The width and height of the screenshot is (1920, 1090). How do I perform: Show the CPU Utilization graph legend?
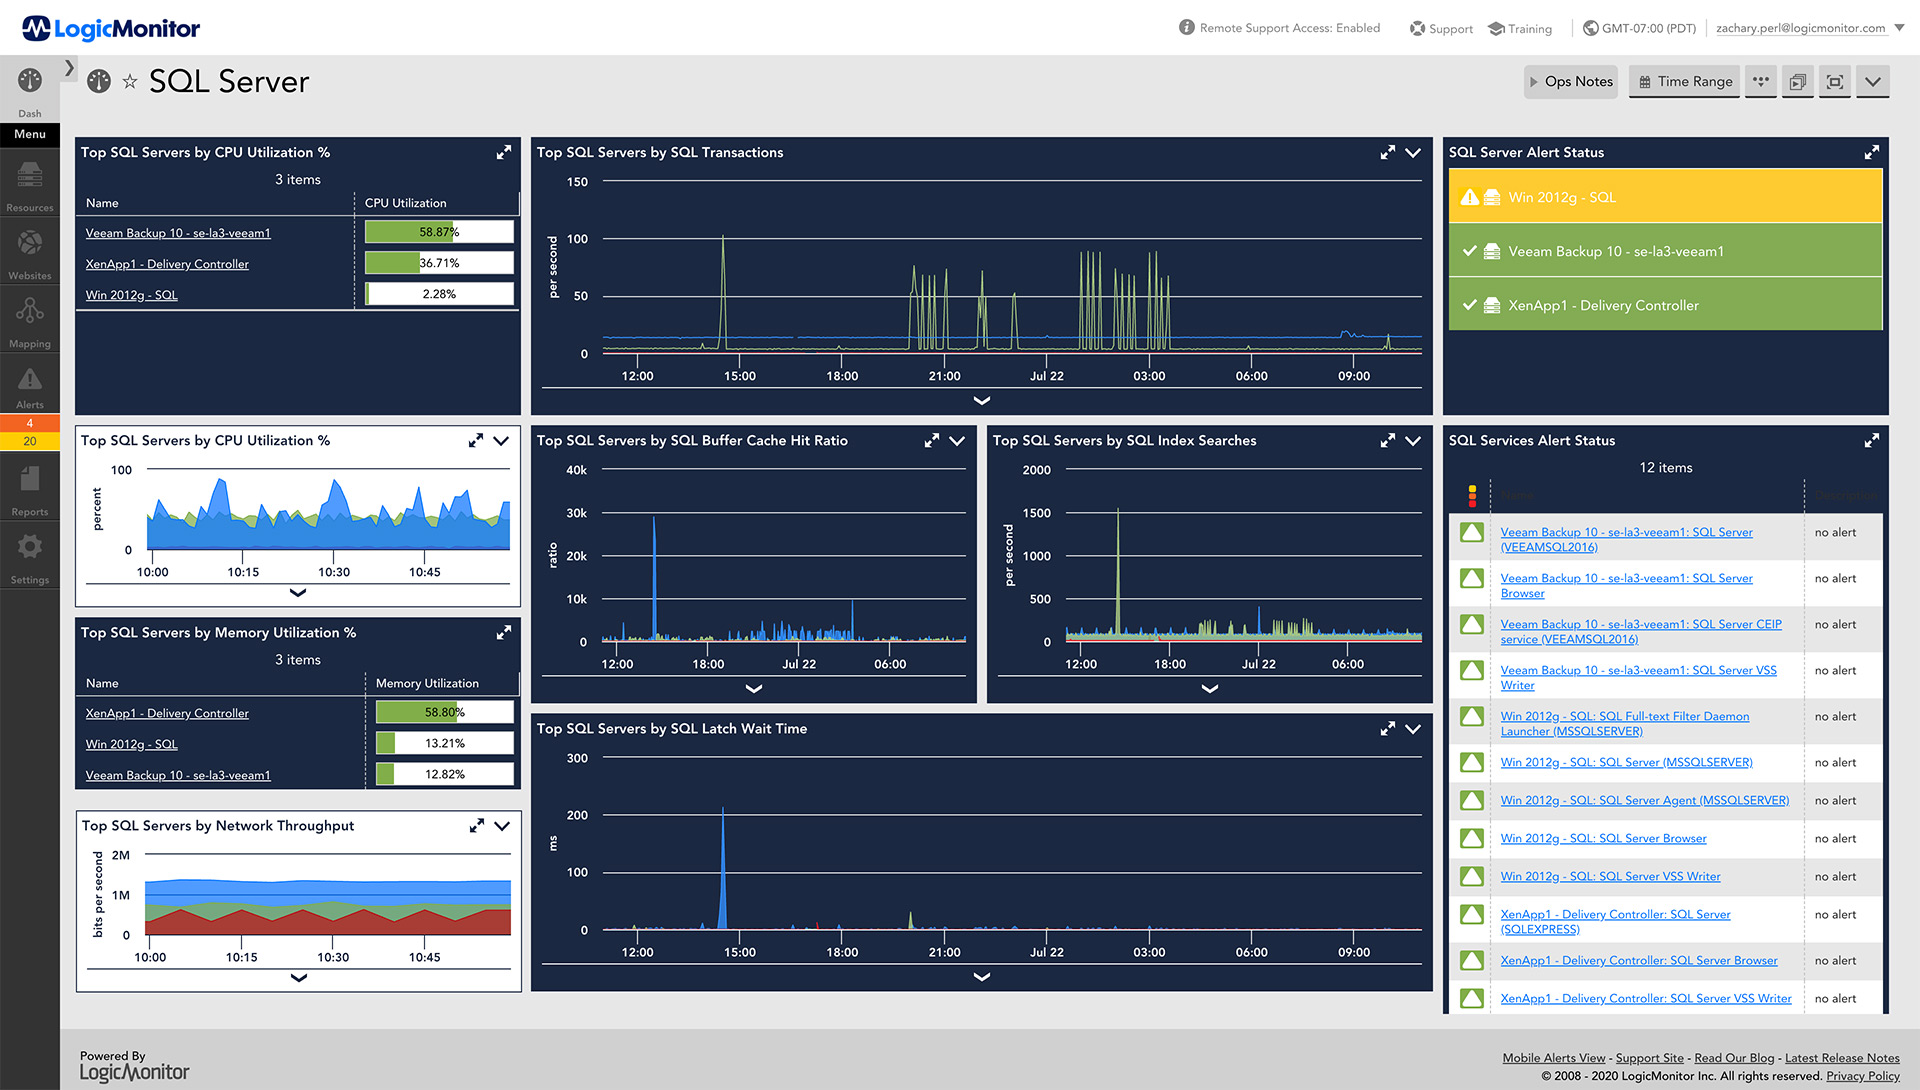(298, 592)
